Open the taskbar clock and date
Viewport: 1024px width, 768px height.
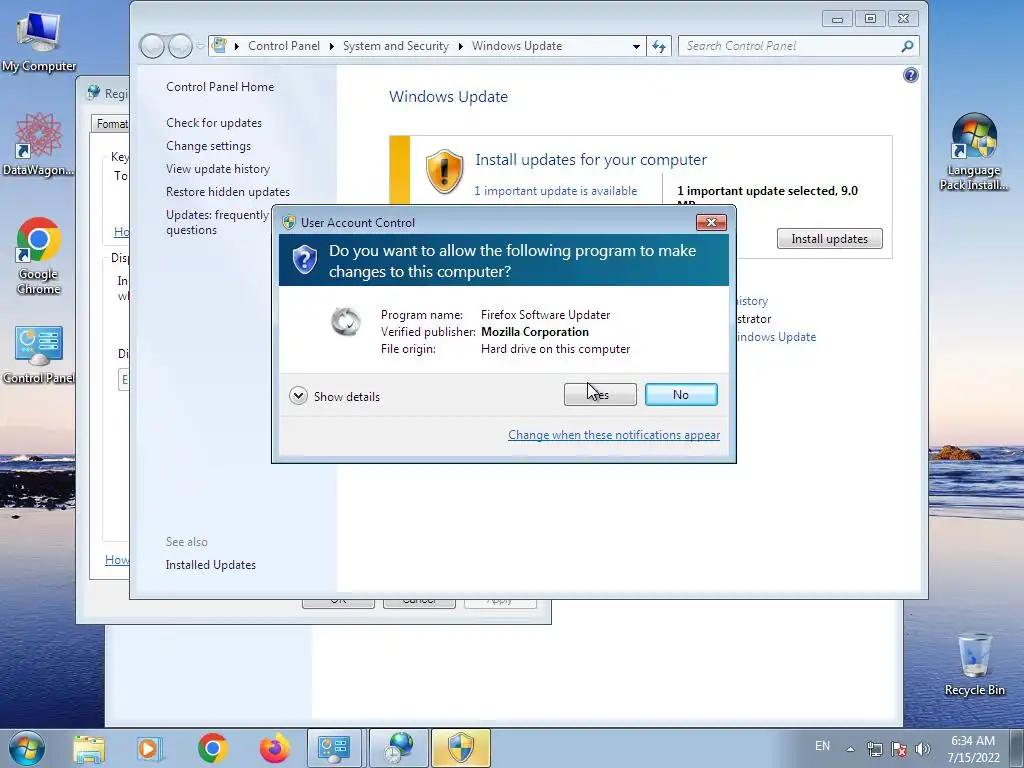point(973,749)
